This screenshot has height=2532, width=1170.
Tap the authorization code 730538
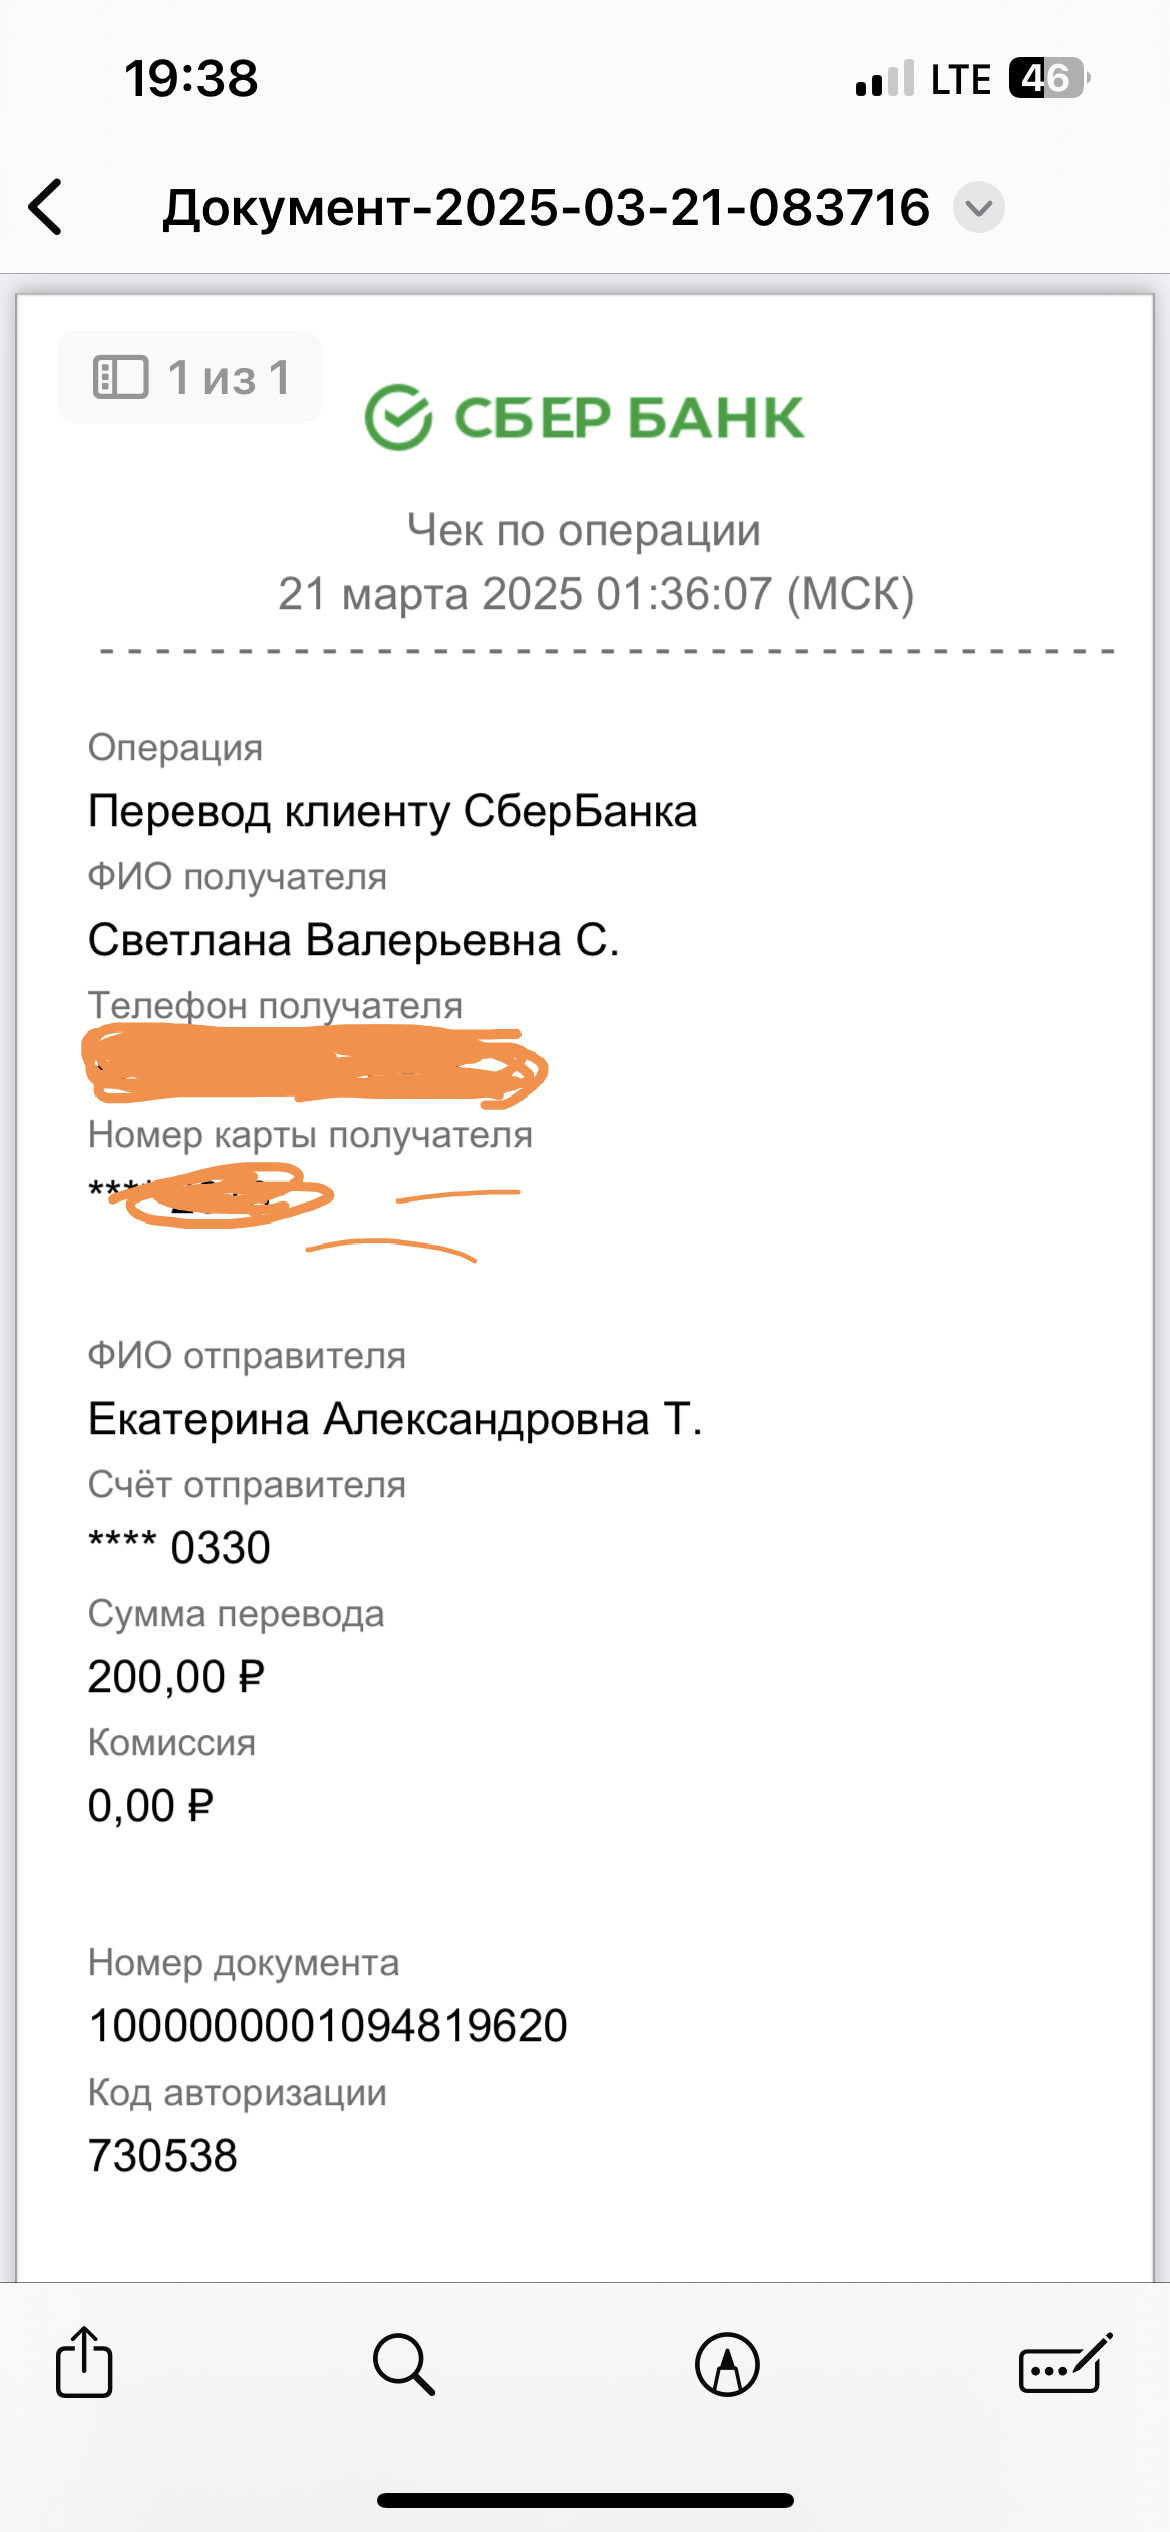coord(163,2155)
